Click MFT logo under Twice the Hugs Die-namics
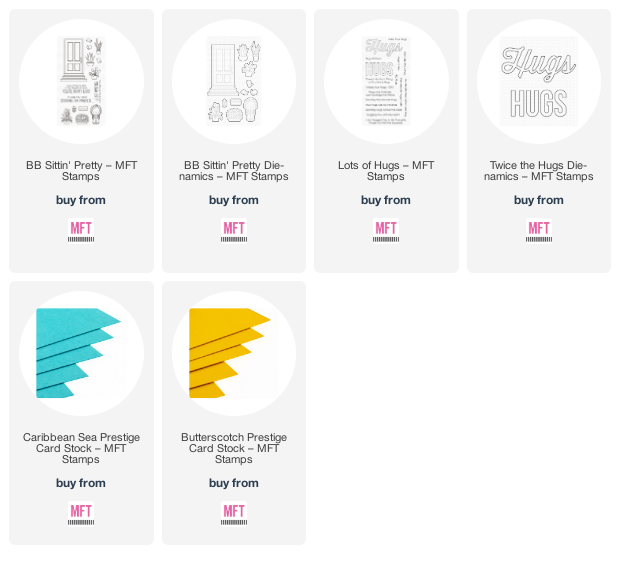620x565 pixels. pos(539,231)
